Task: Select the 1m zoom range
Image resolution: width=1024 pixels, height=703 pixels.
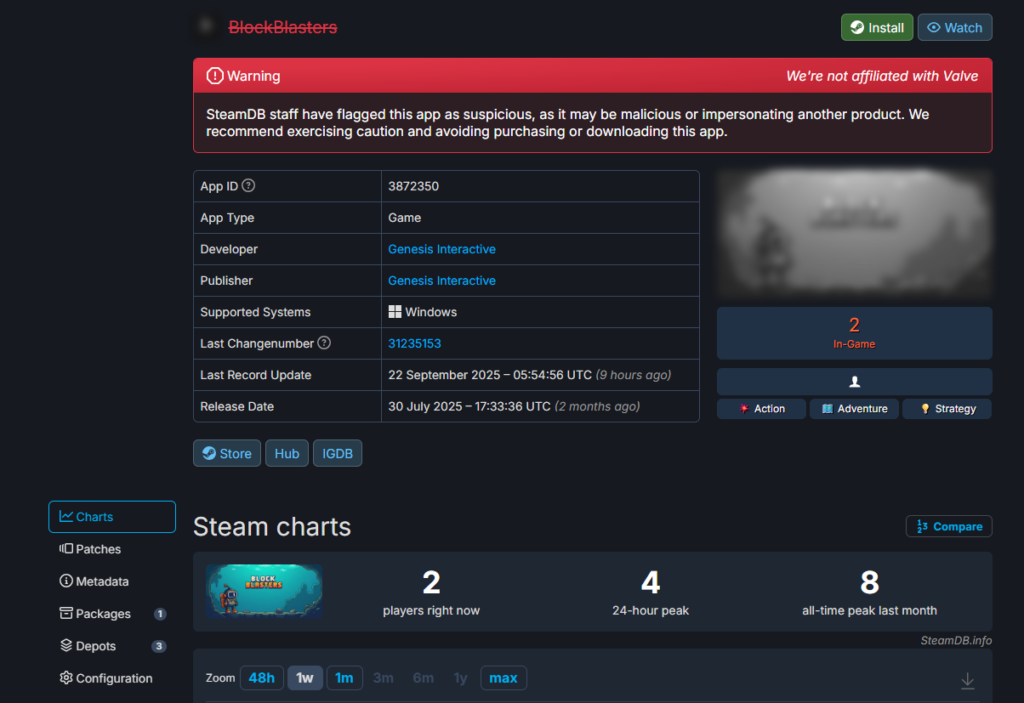Action: [x=344, y=678]
